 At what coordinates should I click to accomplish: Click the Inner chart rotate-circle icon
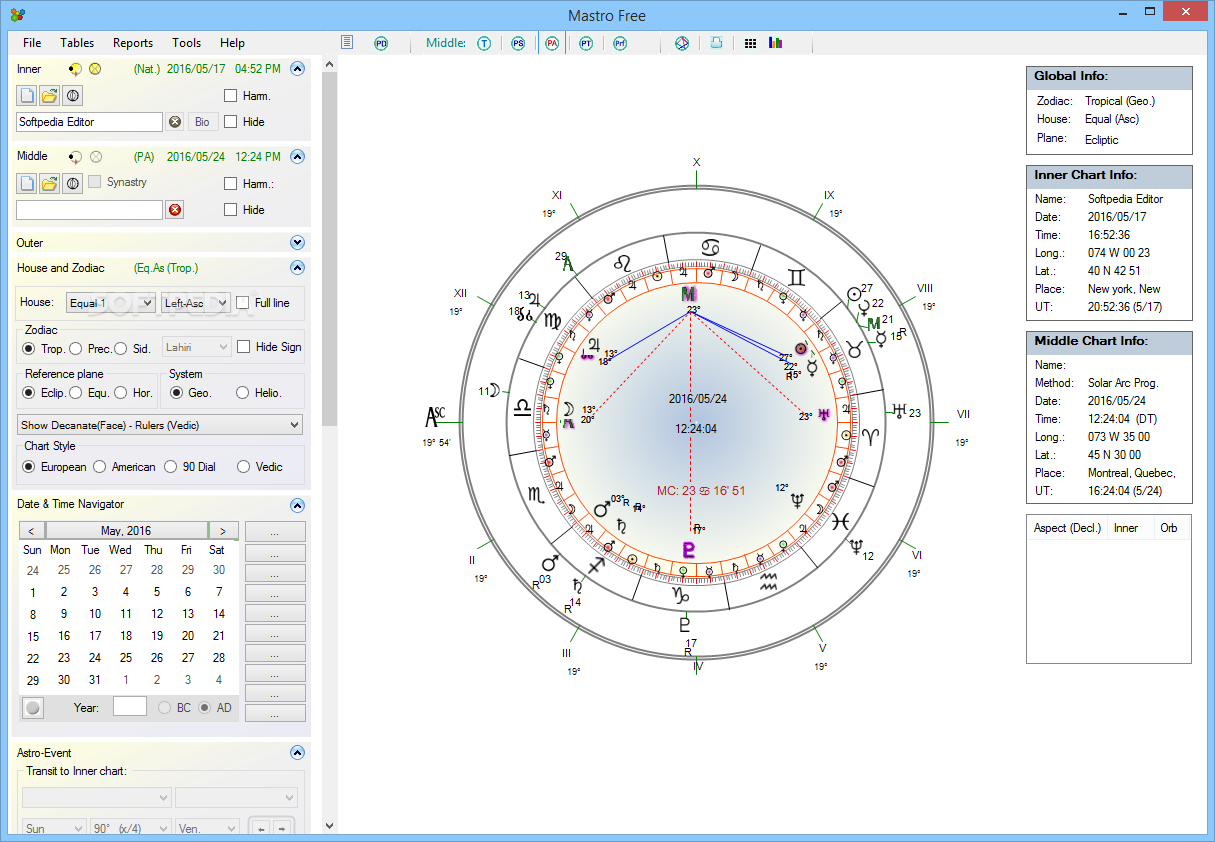pyautogui.click(x=75, y=69)
